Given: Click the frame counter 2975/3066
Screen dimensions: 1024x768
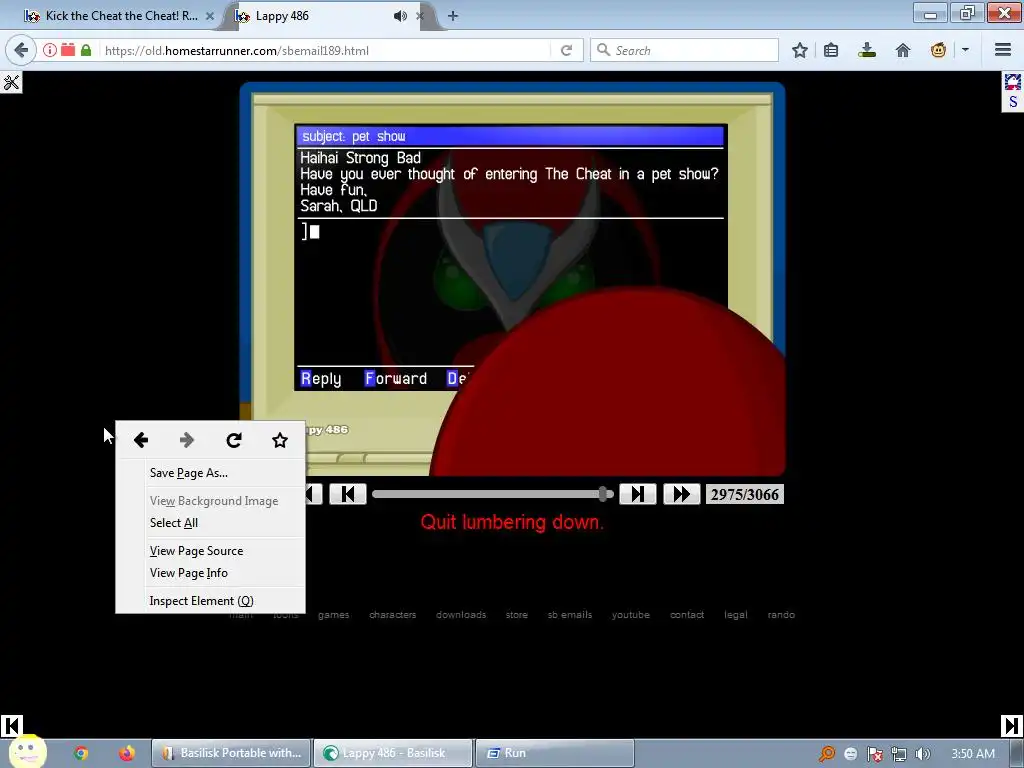Looking at the screenshot, I should tap(744, 494).
